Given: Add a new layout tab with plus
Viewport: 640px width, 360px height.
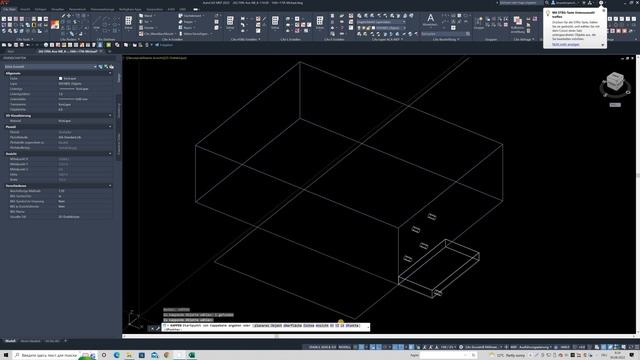Looking at the screenshot, I should [65, 341].
